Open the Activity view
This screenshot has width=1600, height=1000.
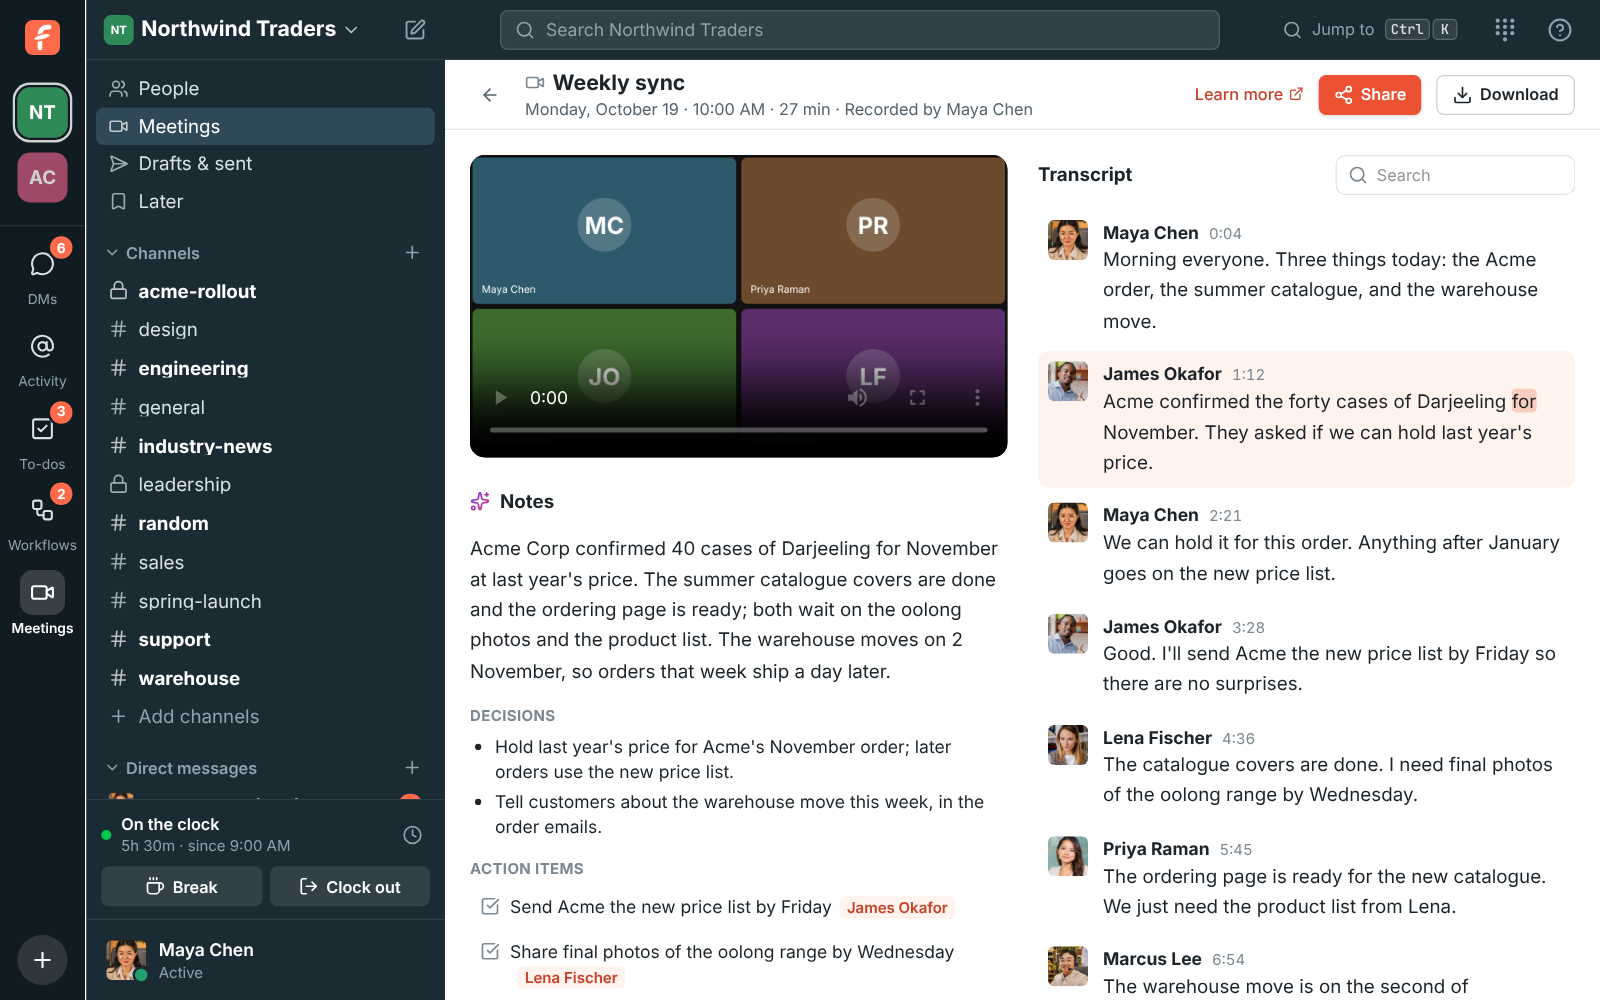tap(42, 360)
